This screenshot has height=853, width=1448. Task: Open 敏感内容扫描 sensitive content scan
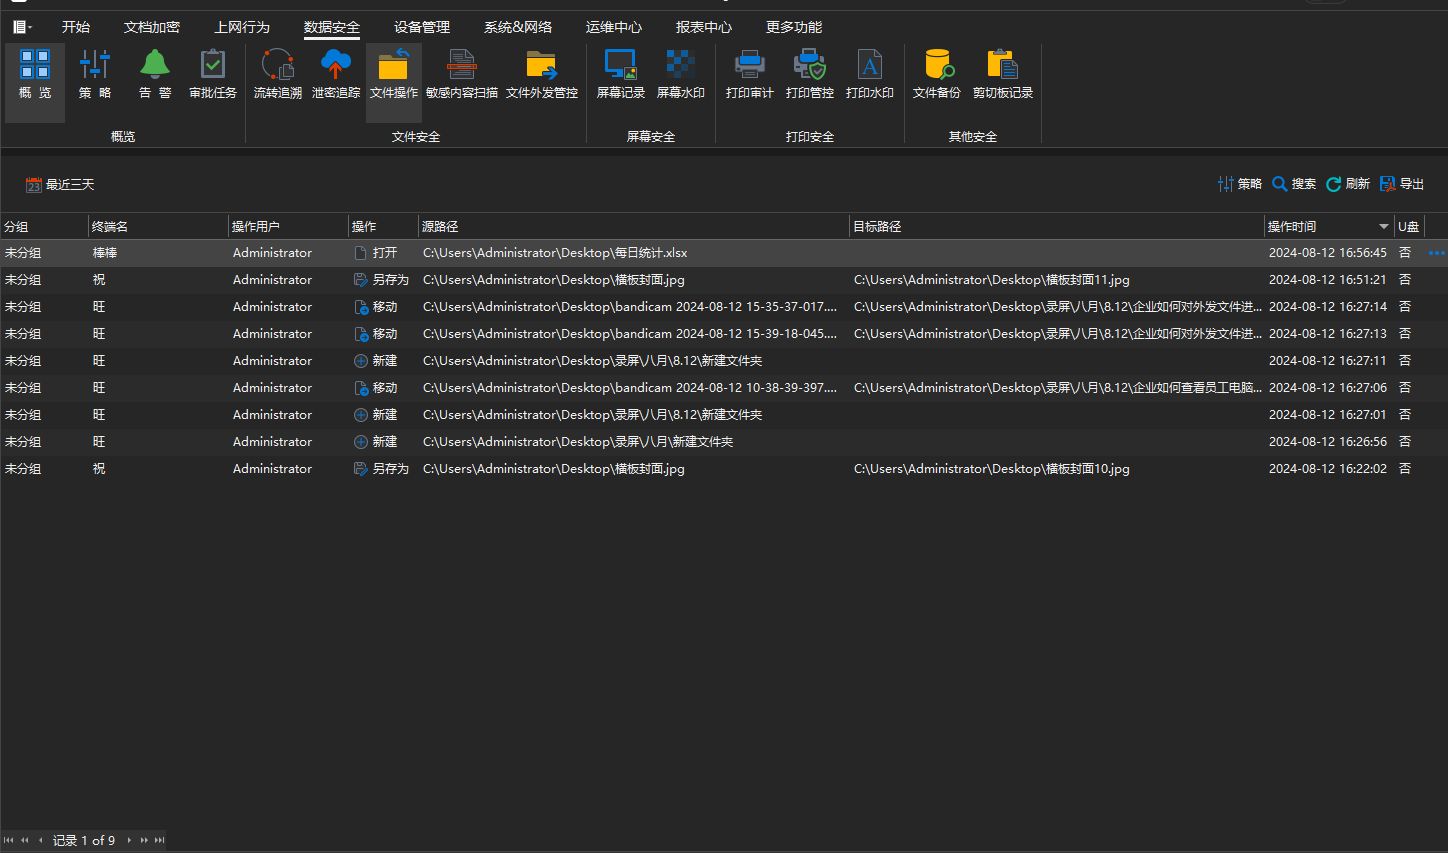point(461,75)
